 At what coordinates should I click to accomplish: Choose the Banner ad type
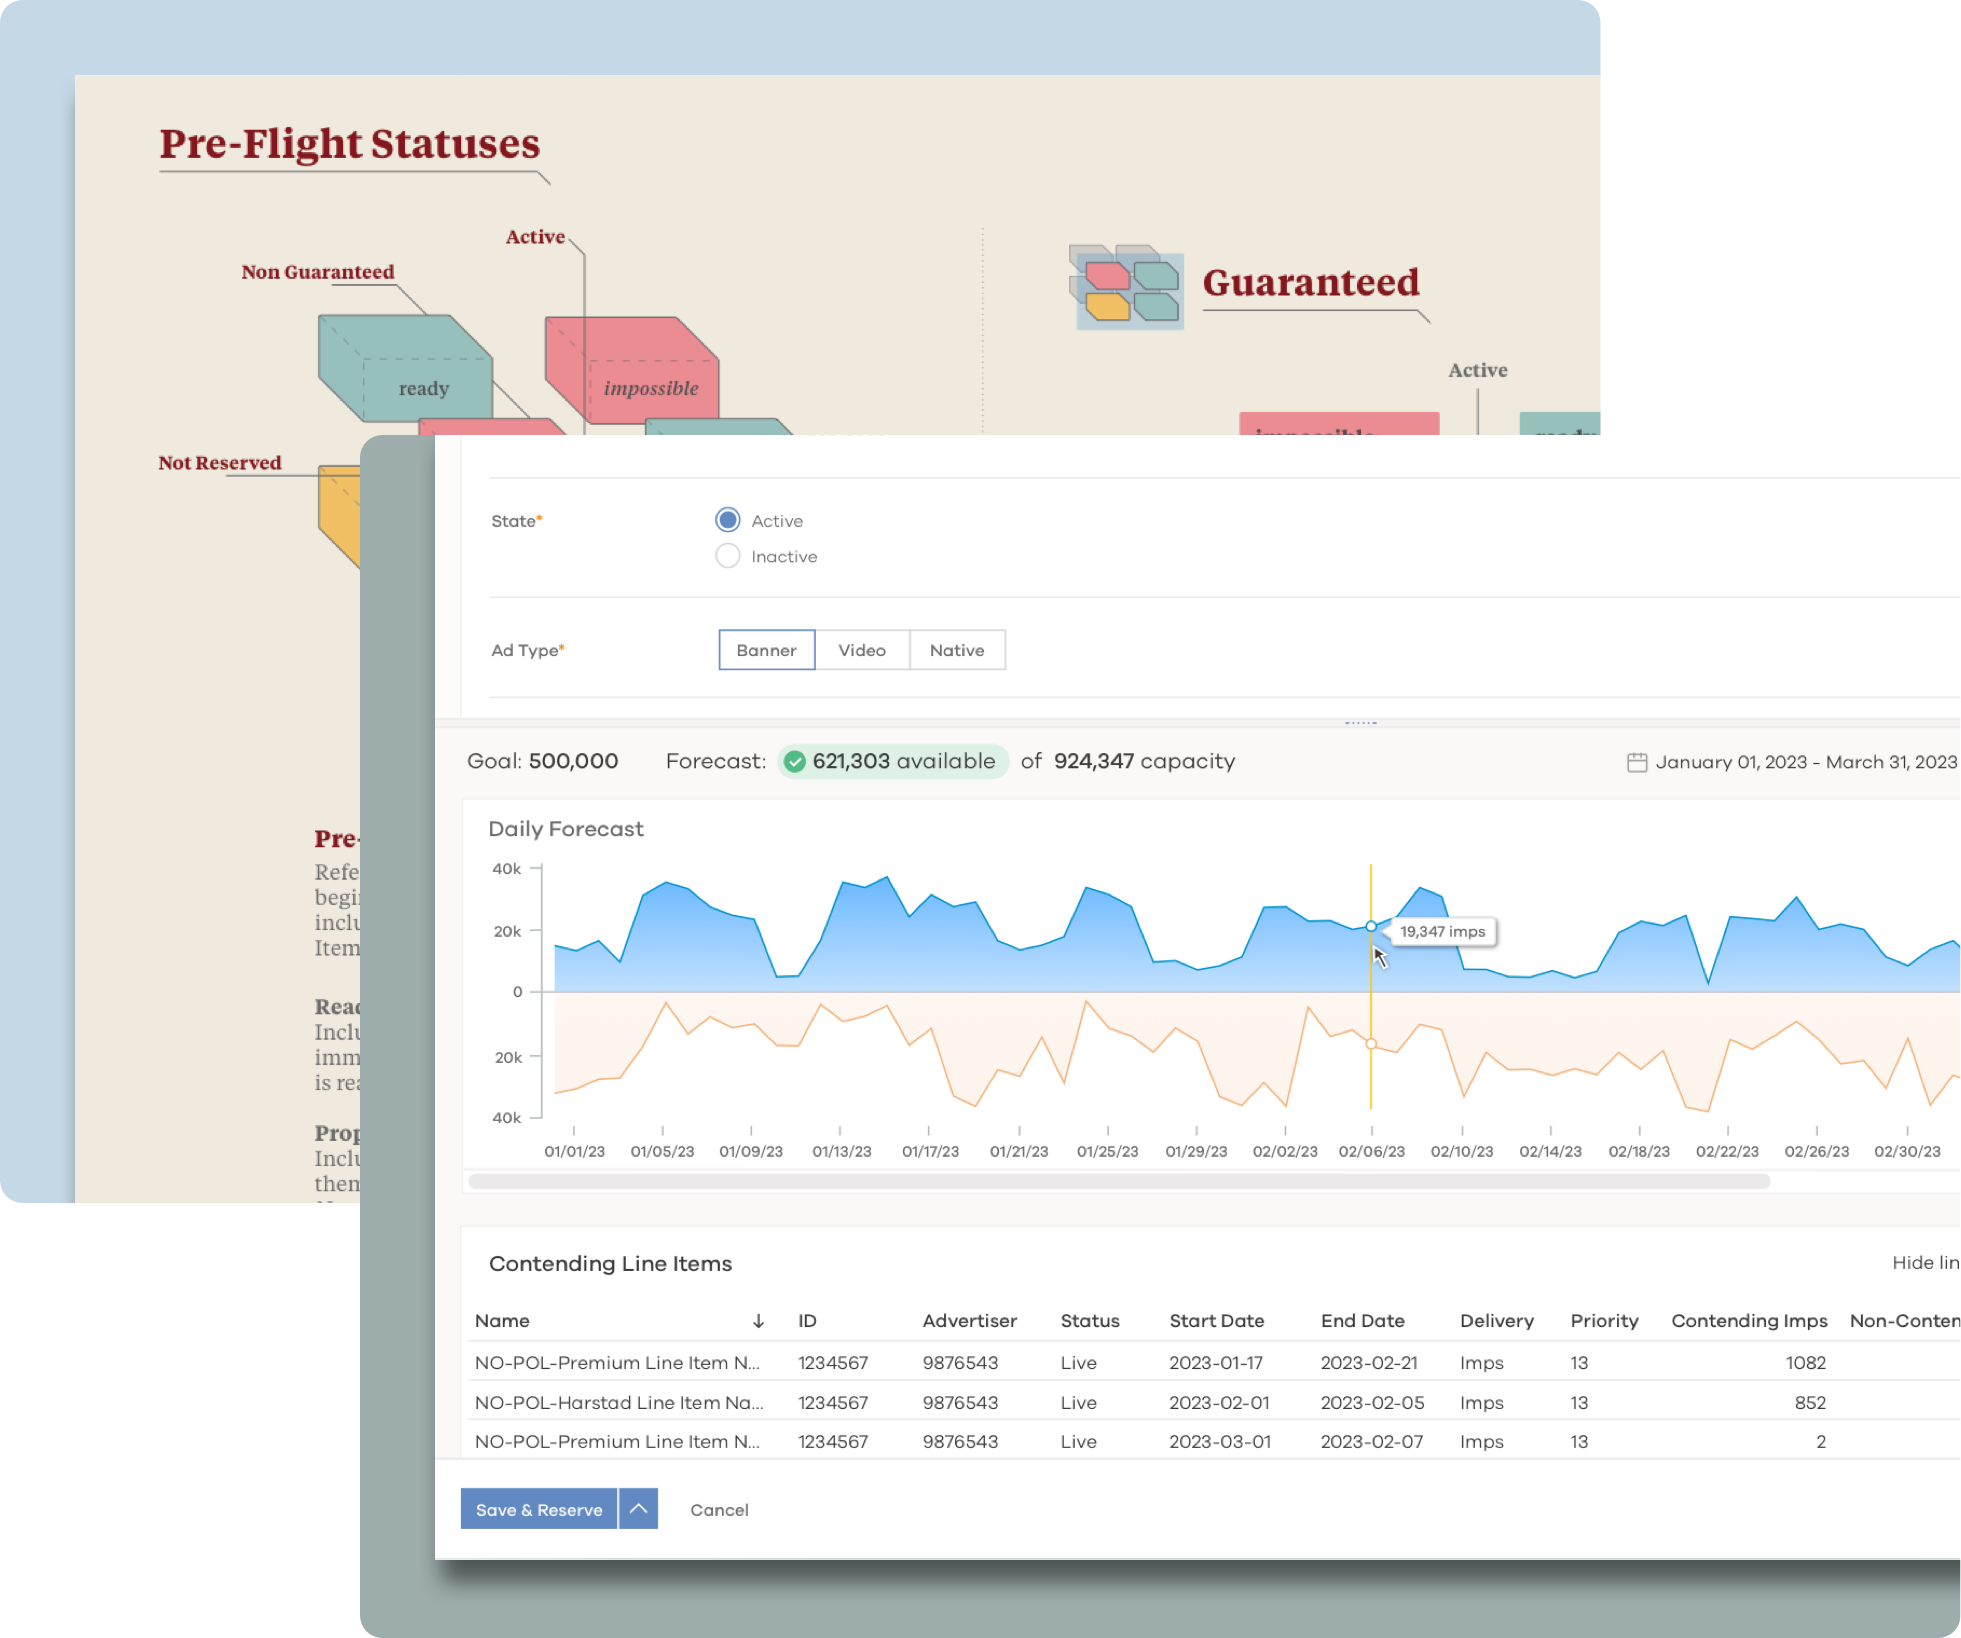click(766, 650)
